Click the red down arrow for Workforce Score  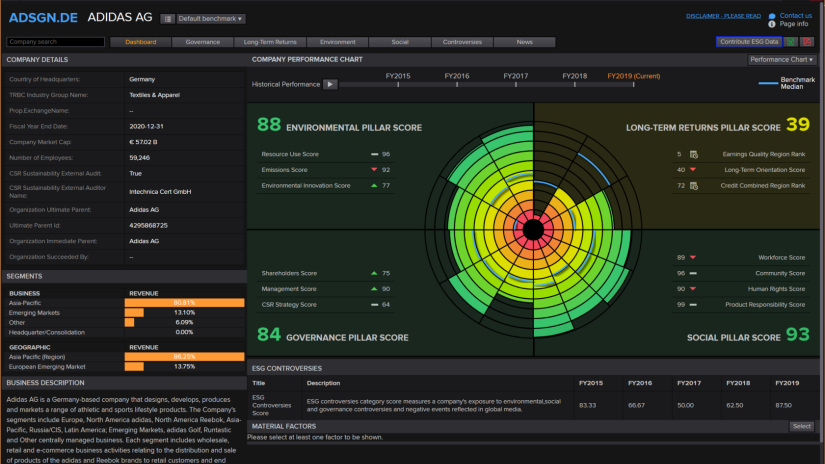(693, 257)
